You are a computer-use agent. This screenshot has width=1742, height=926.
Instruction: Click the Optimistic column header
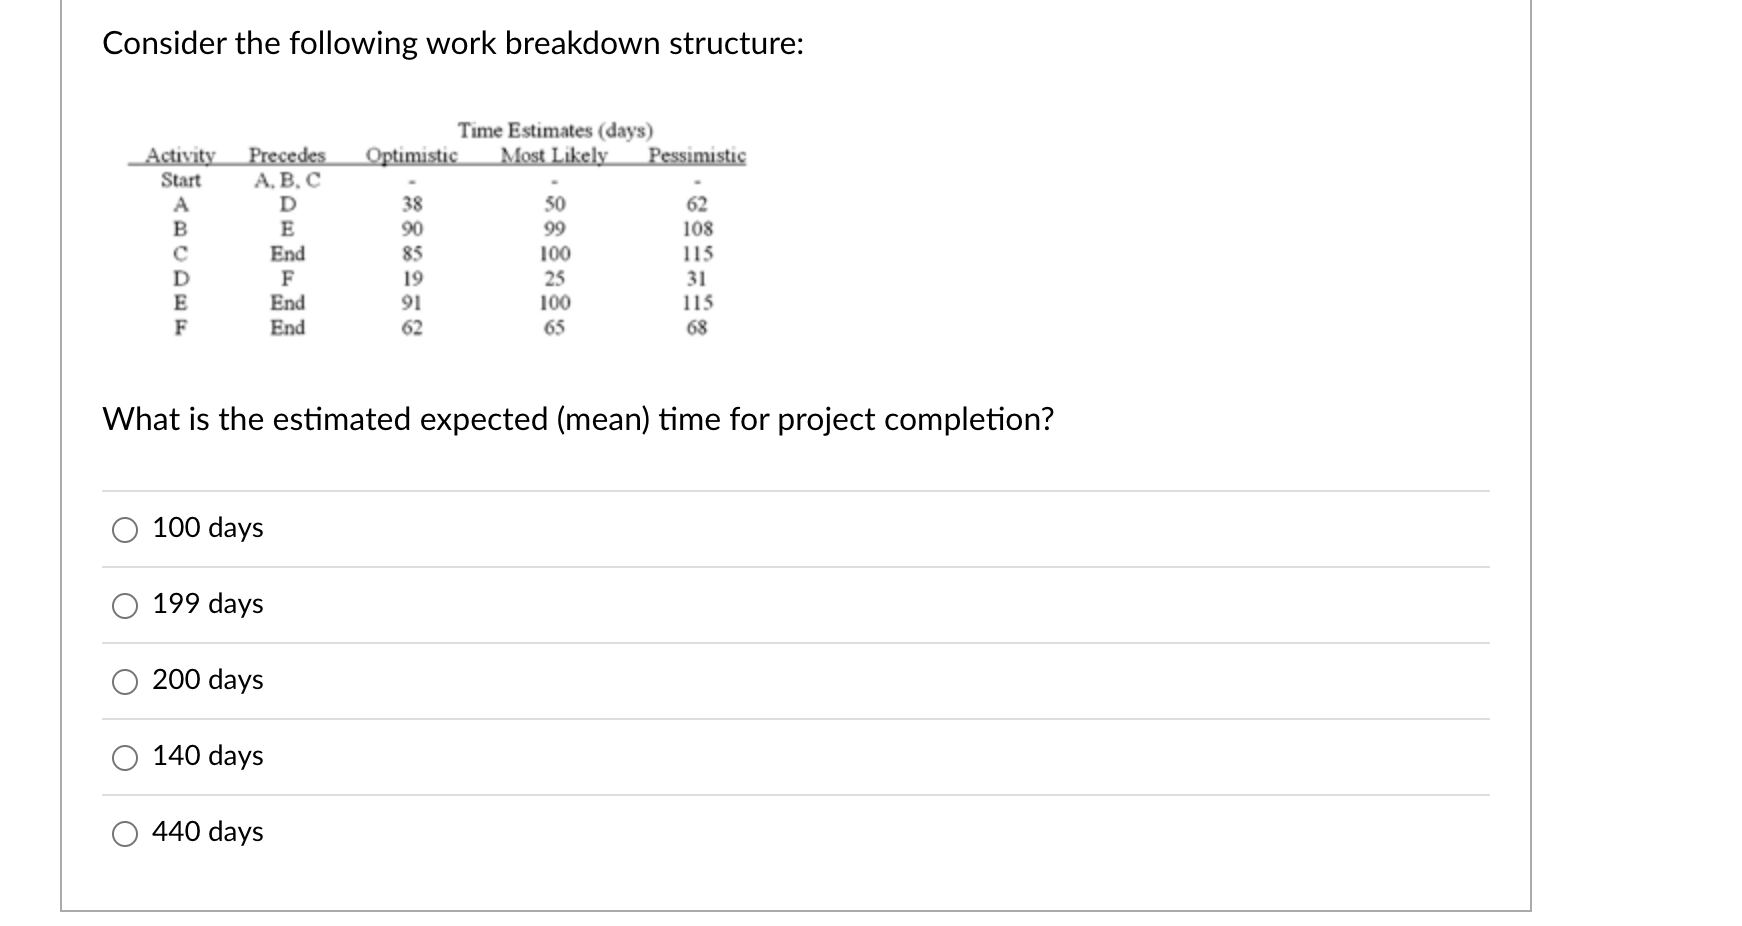coord(411,155)
